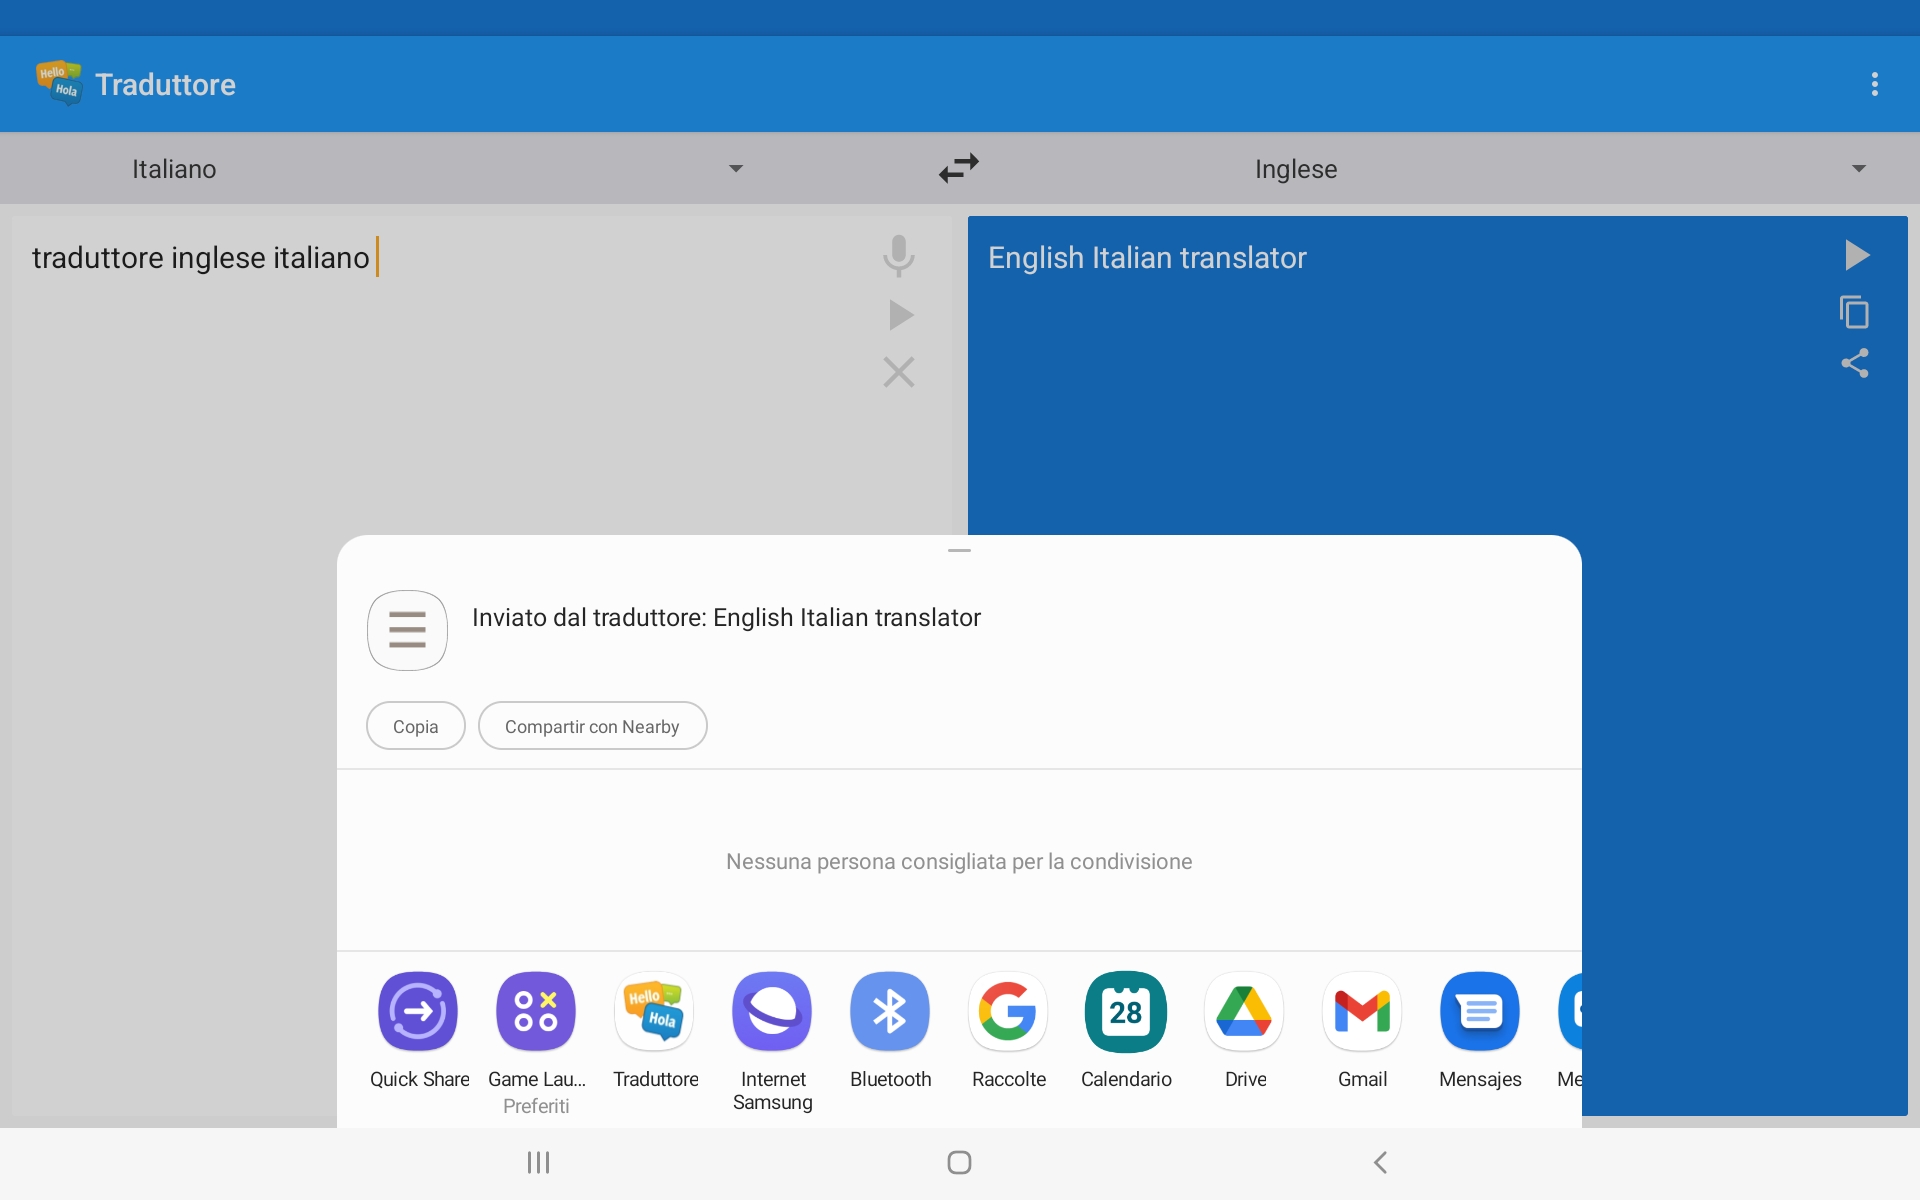Screen dimensions: 1920x1200
Task: Share to Google Drive
Action: point(1245,1031)
